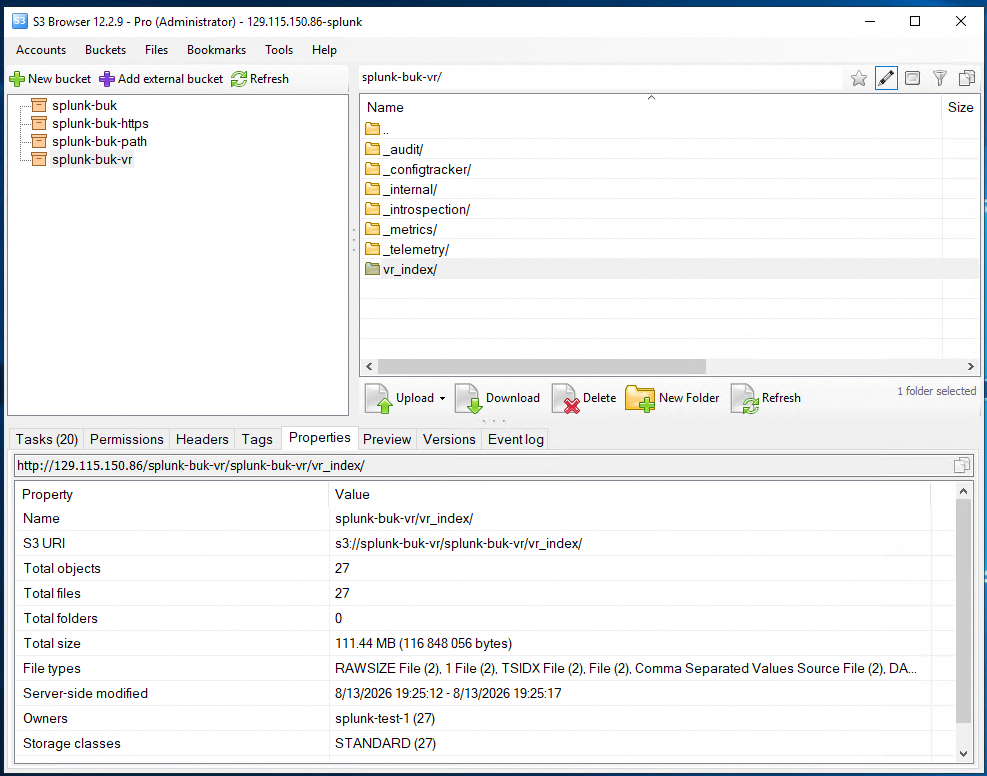
Task: Click the Owners value splunk-test-1 (27)
Action: [x=385, y=718]
